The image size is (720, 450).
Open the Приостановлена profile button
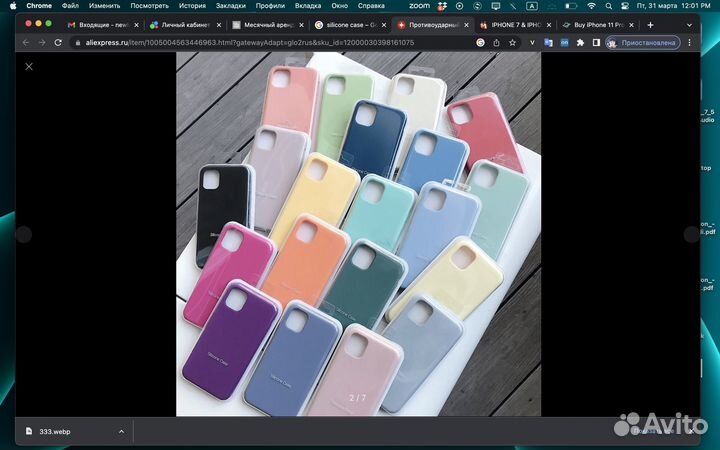pyautogui.click(x=643, y=43)
